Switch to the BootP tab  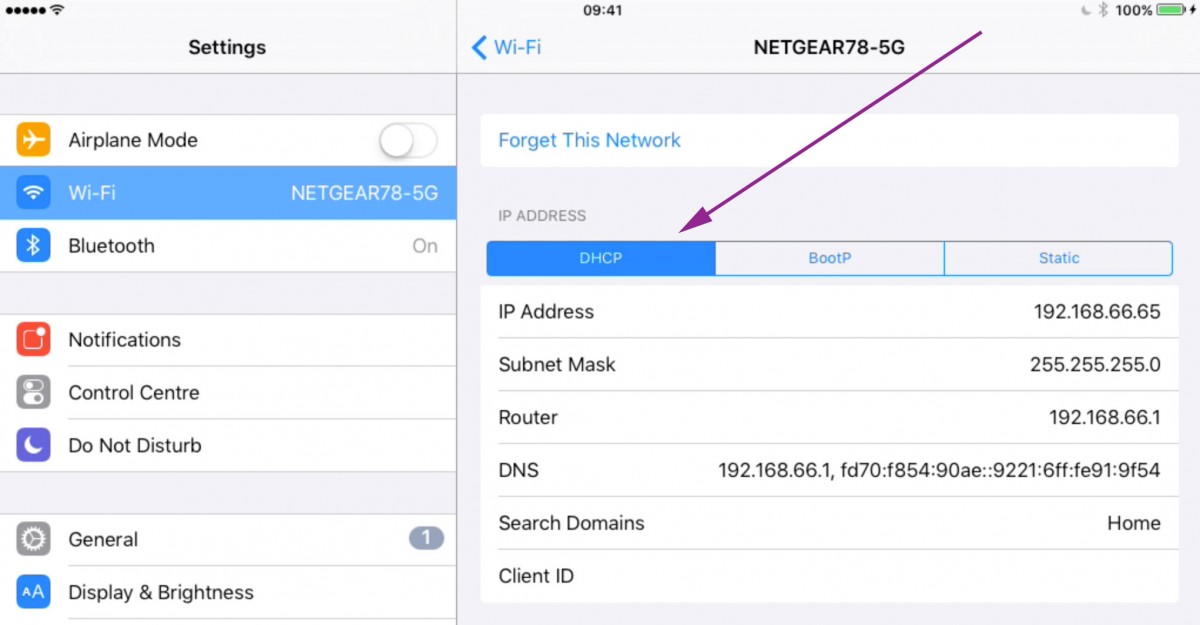pos(830,258)
